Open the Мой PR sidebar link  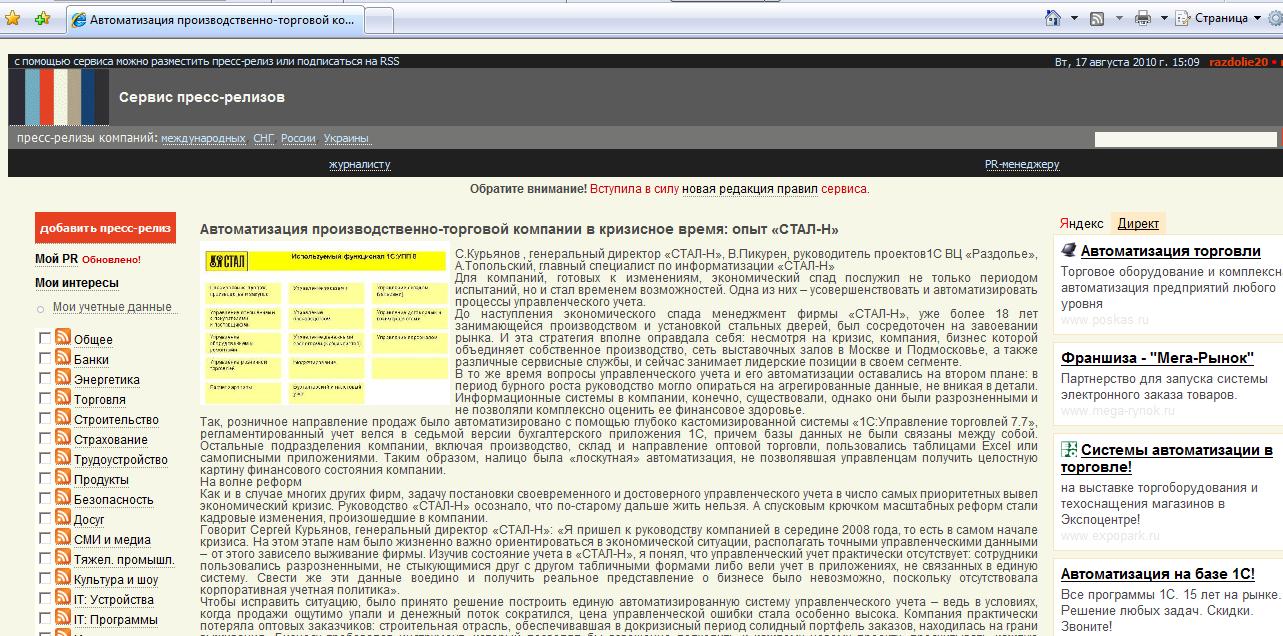click(x=56, y=259)
